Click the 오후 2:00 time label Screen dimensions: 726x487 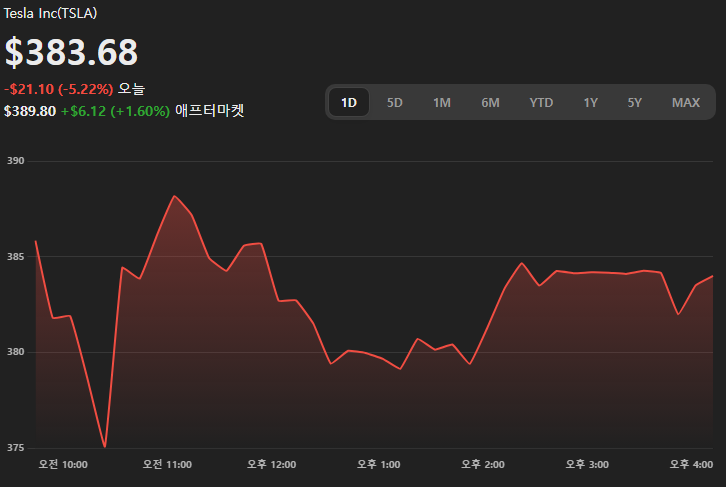point(483,464)
